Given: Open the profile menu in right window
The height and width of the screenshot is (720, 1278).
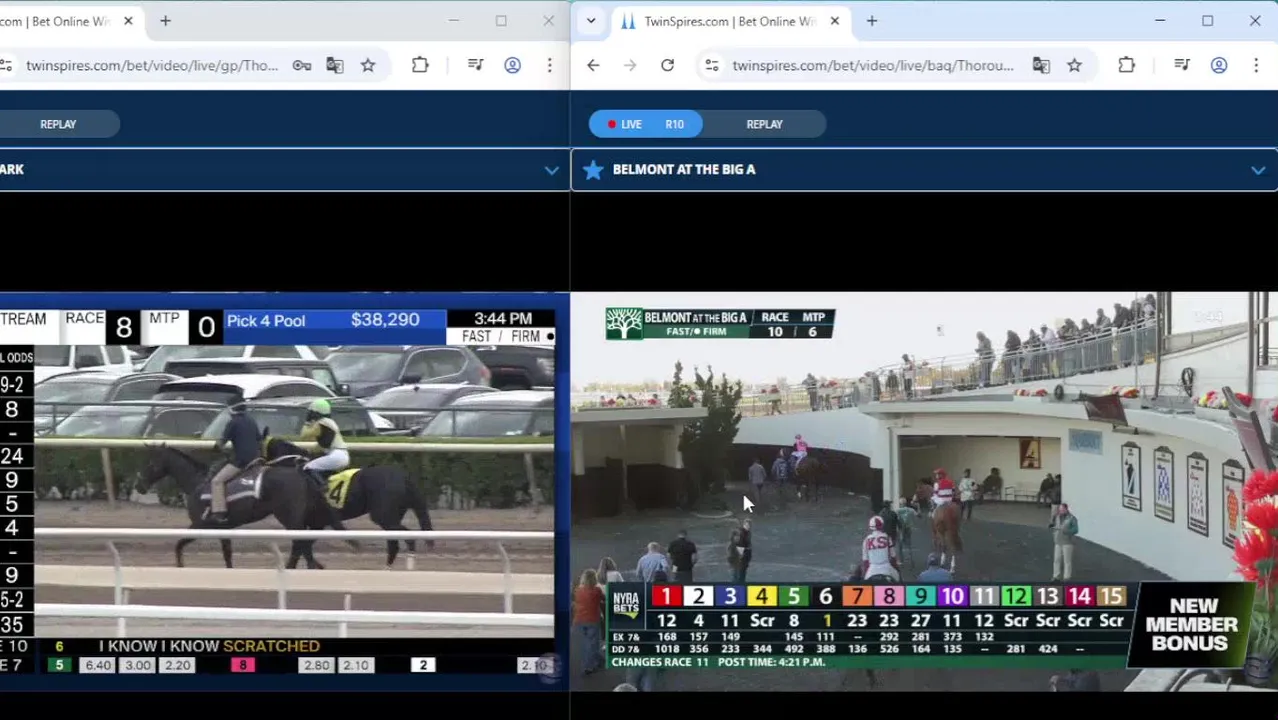Looking at the screenshot, I should [1219, 65].
